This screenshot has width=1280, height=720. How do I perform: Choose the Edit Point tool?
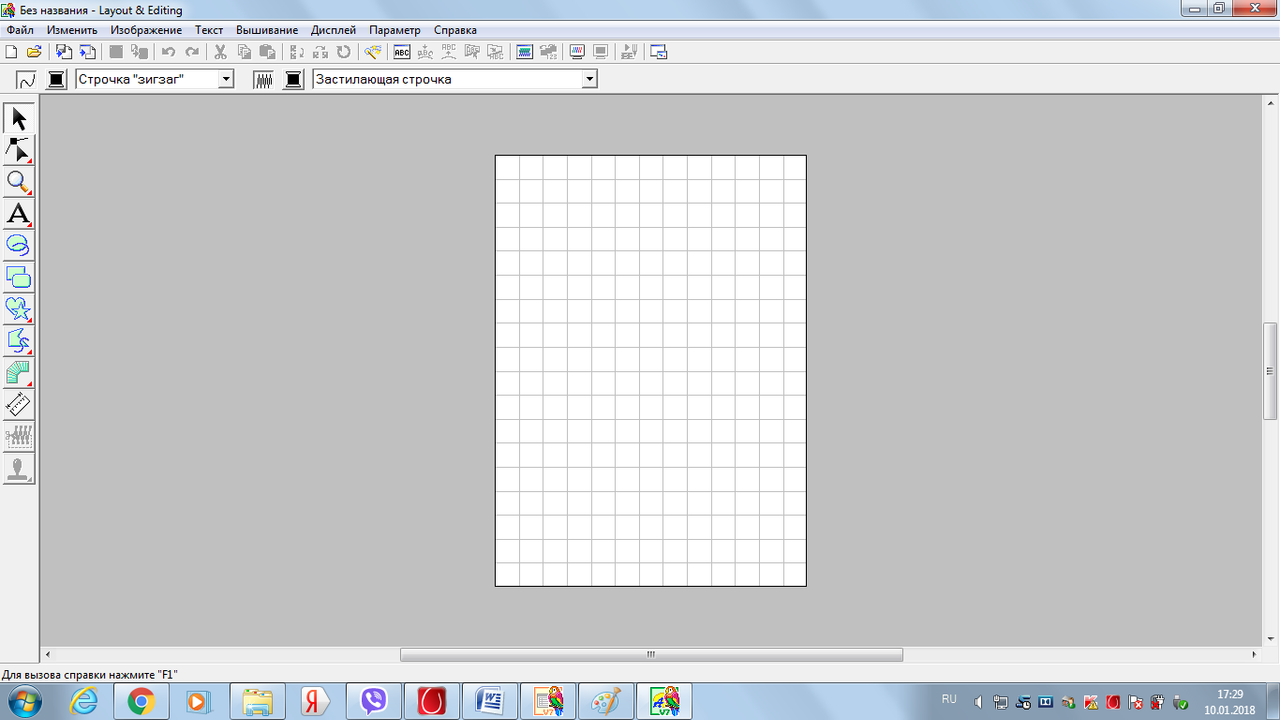(19, 150)
